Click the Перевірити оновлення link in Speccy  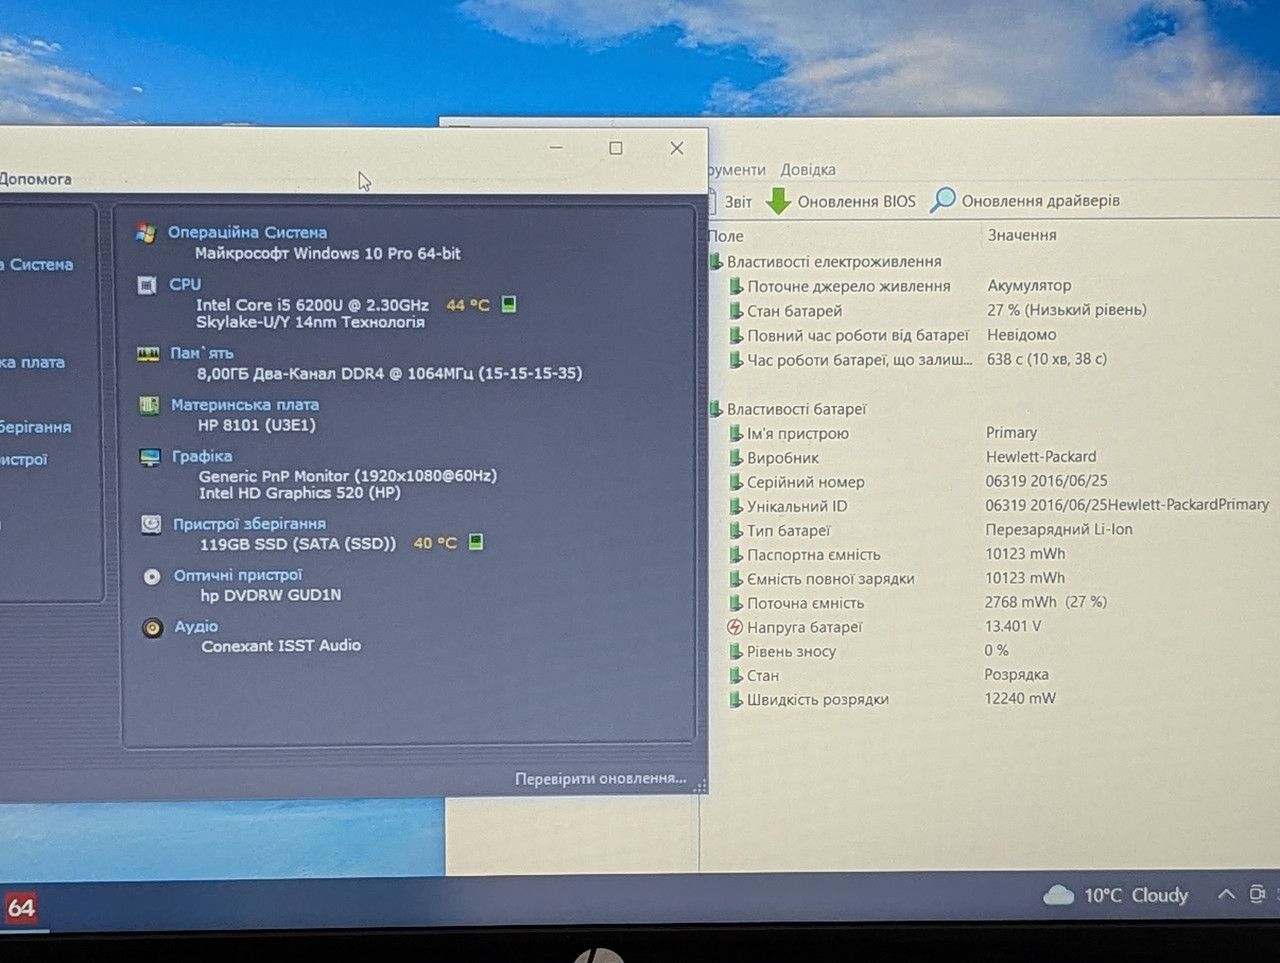point(601,778)
